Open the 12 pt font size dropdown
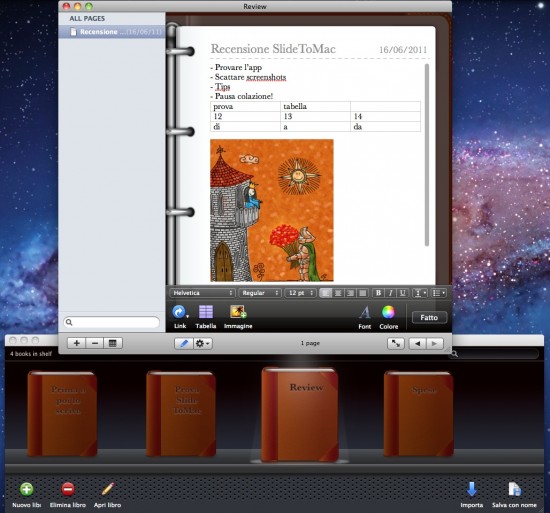Screen dimensions: 550x513 (300, 293)
